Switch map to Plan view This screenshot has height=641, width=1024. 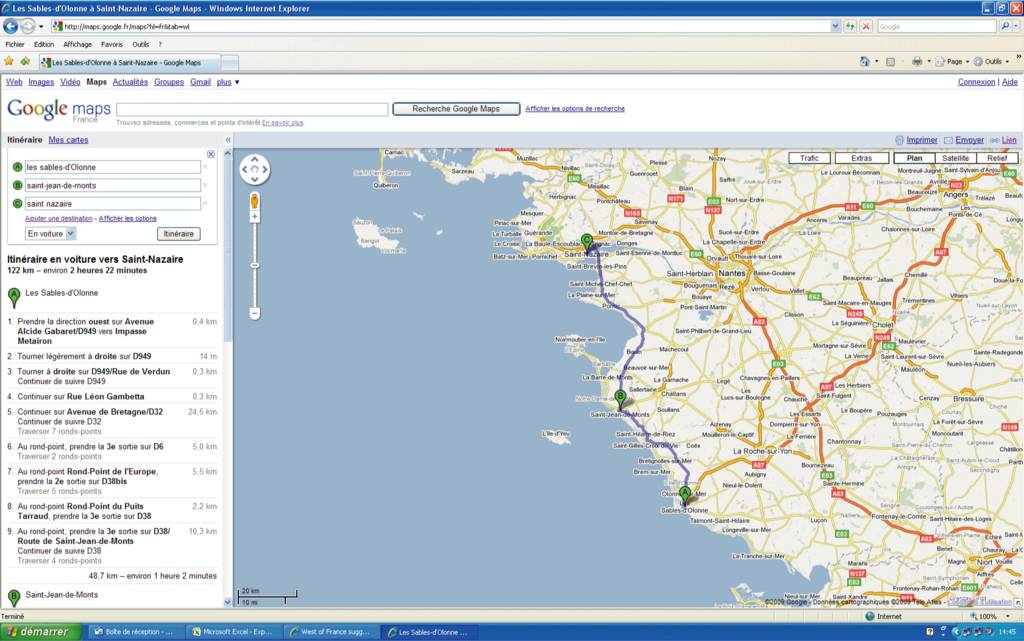pyautogui.click(x=914, y=158)
